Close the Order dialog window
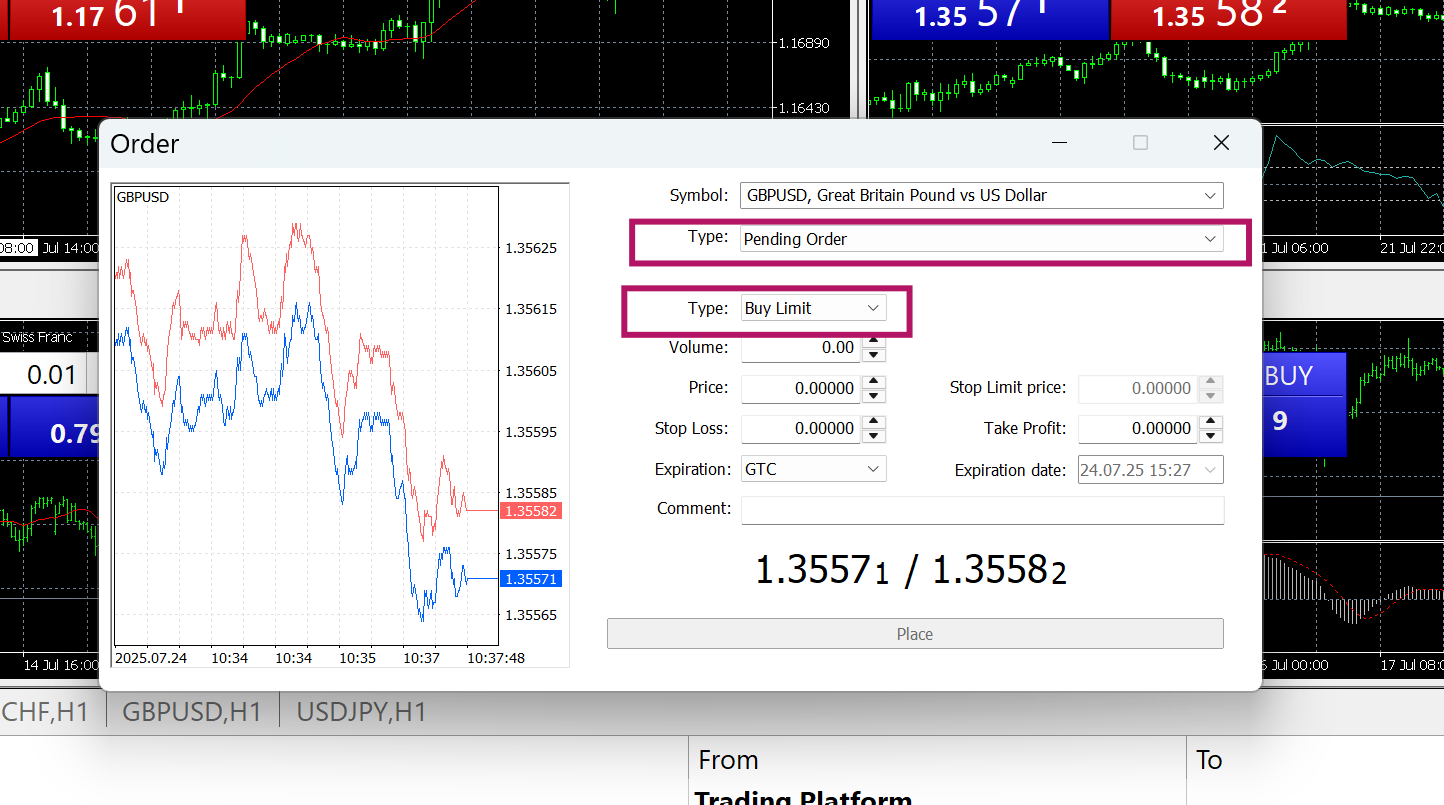Screen dimensions: 1444x805 tap(1221, 143)
